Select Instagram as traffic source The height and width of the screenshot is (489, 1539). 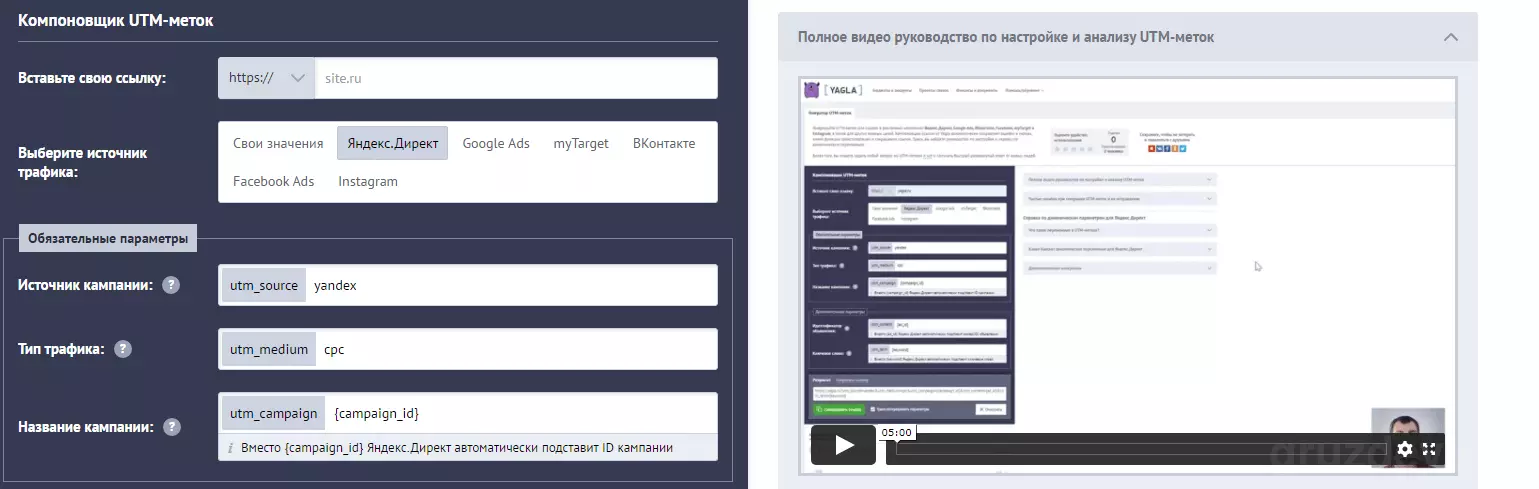pos(368,181)
